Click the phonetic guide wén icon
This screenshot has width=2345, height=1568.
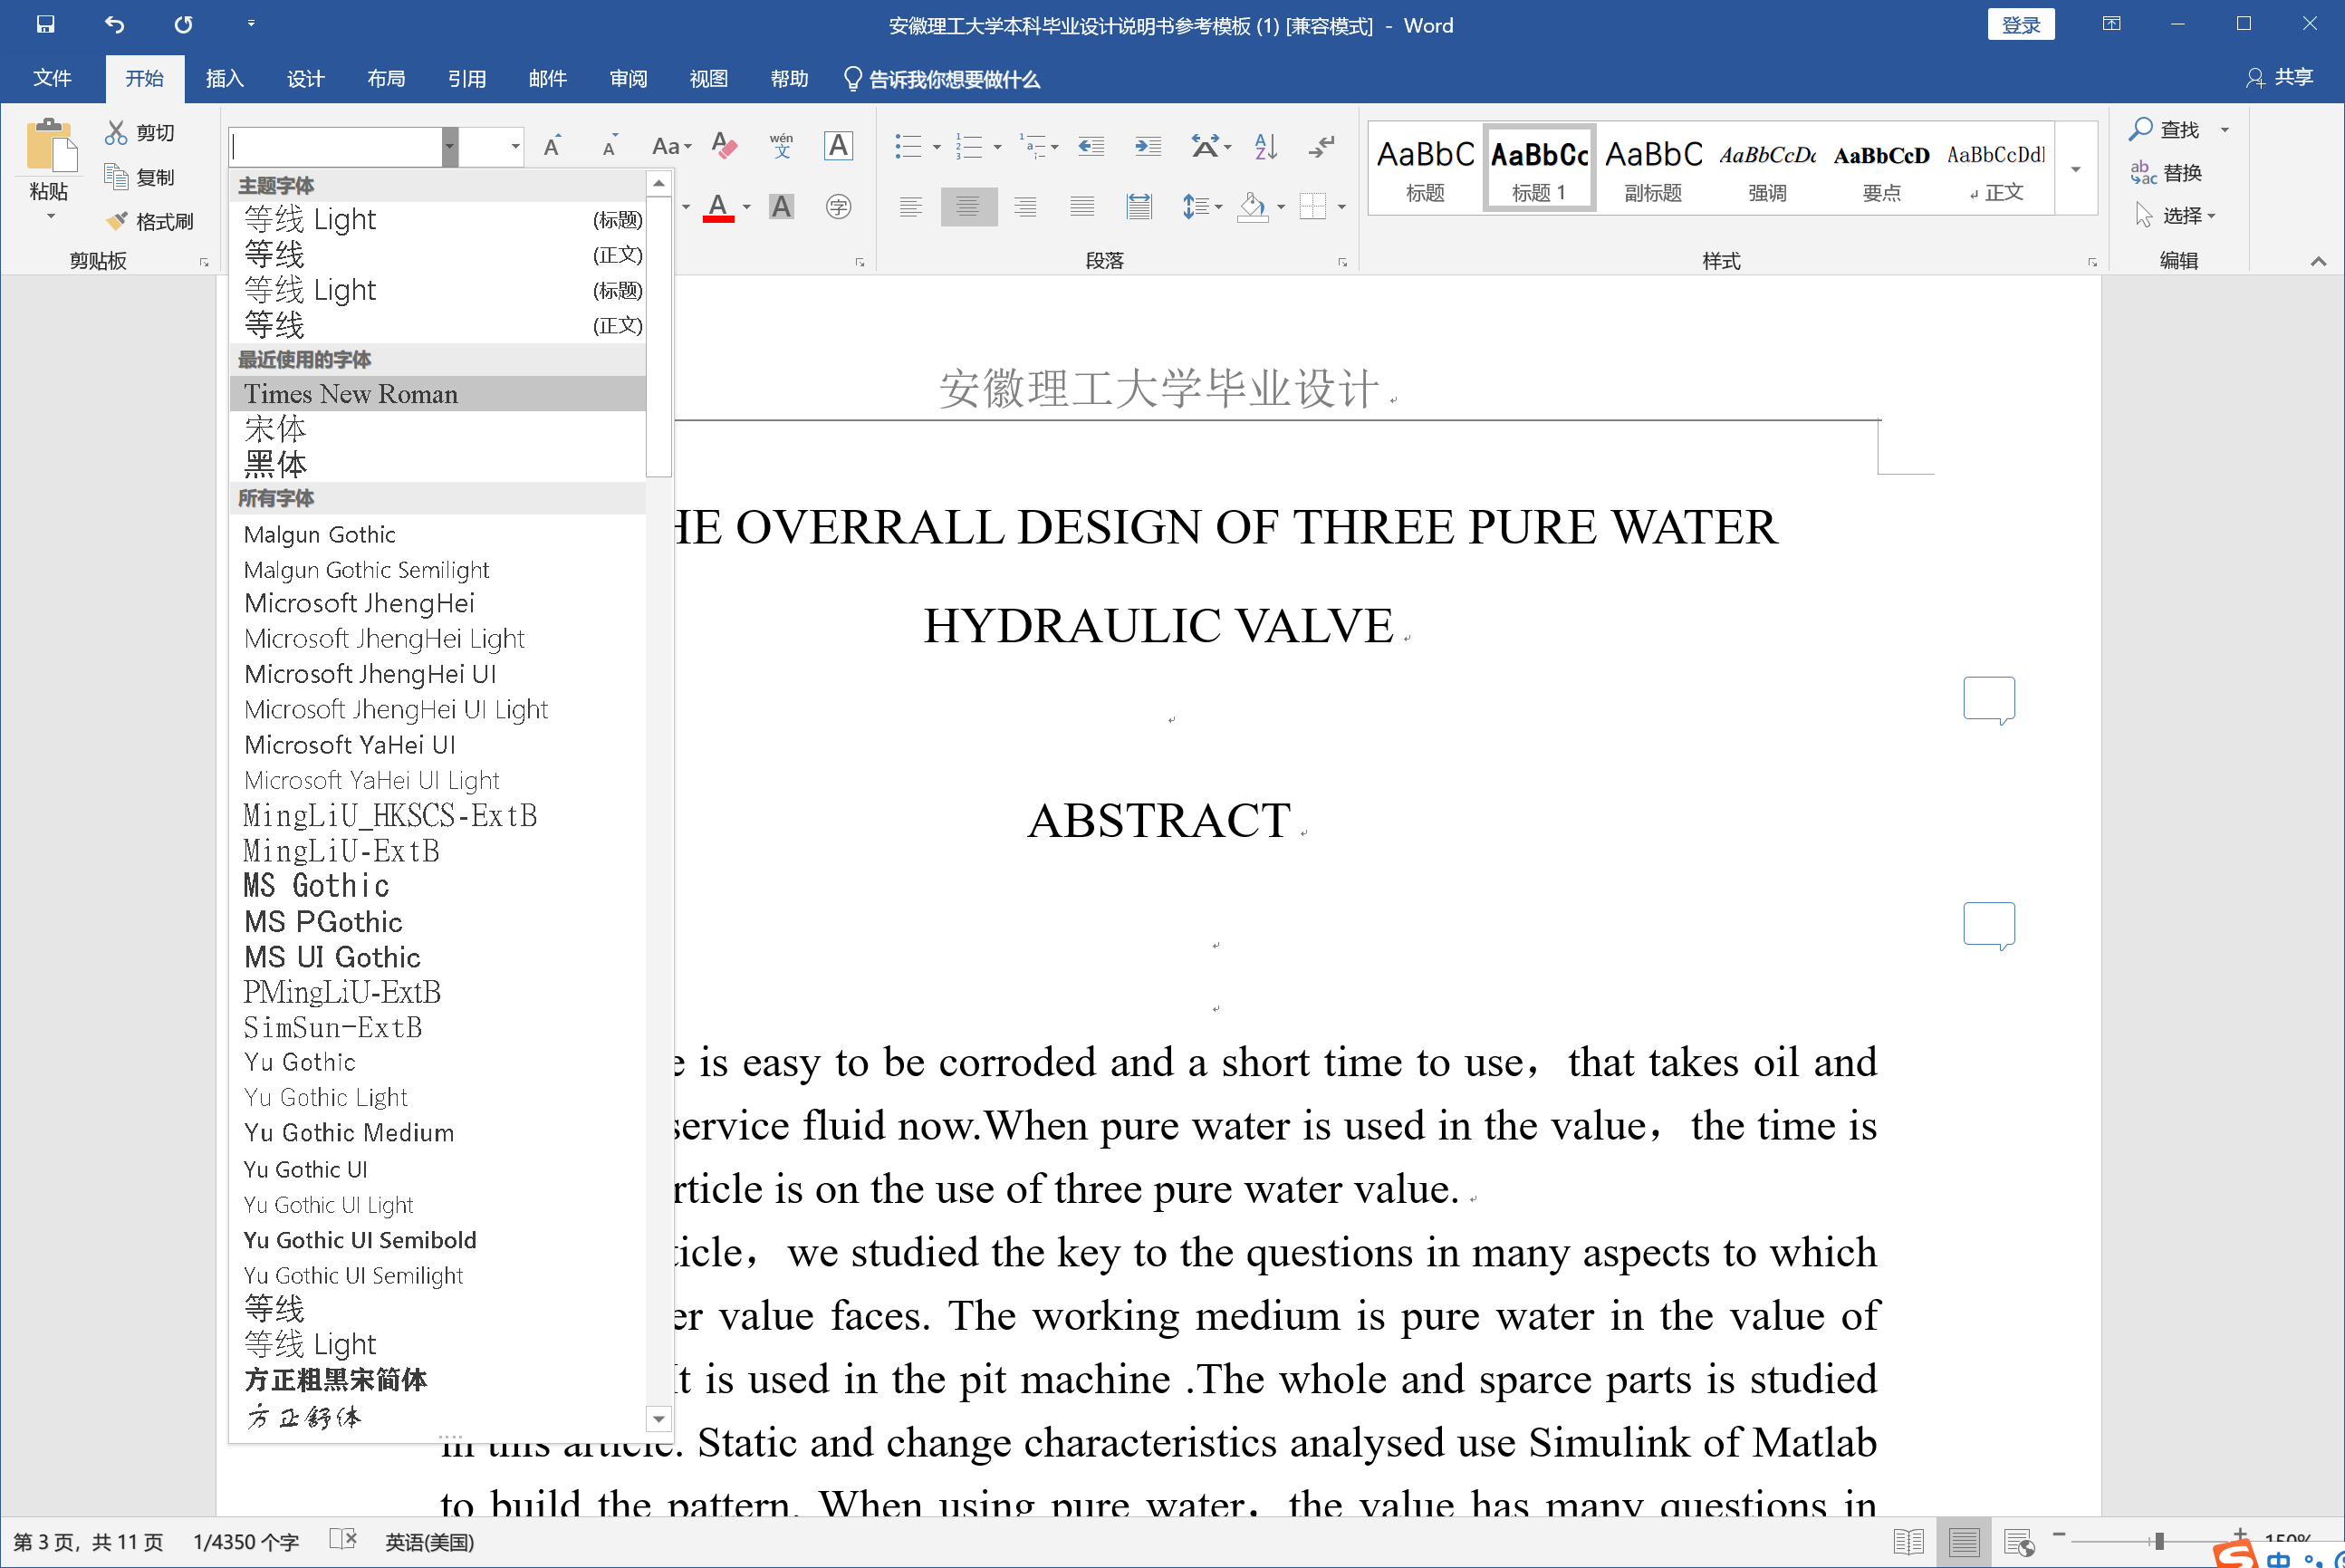click(781, 146)
